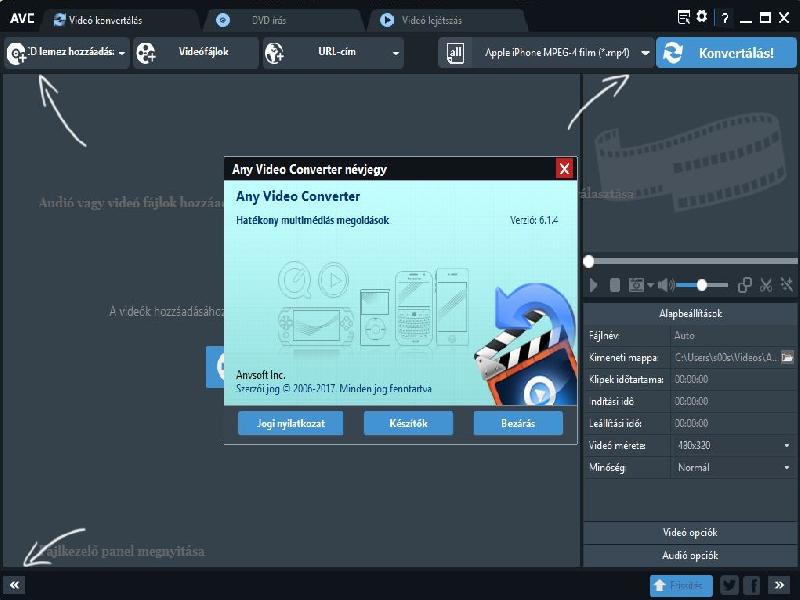The image size is (800, 600).
Task: Click the Frissítés upgrade button
Action: (681, 585)
